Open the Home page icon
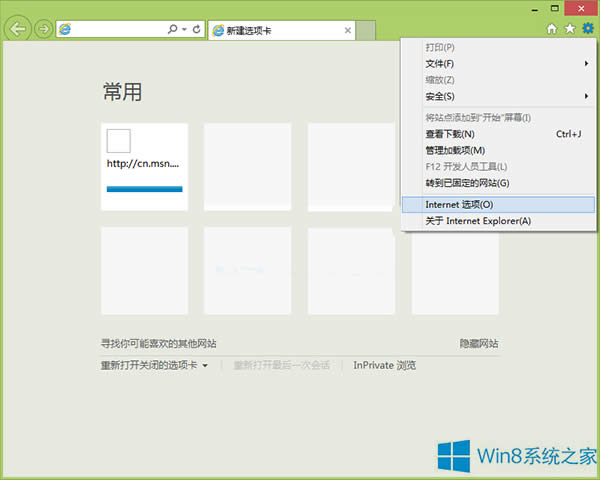The width and height of the screenshot is (600, 480). (x=551, y=29)
